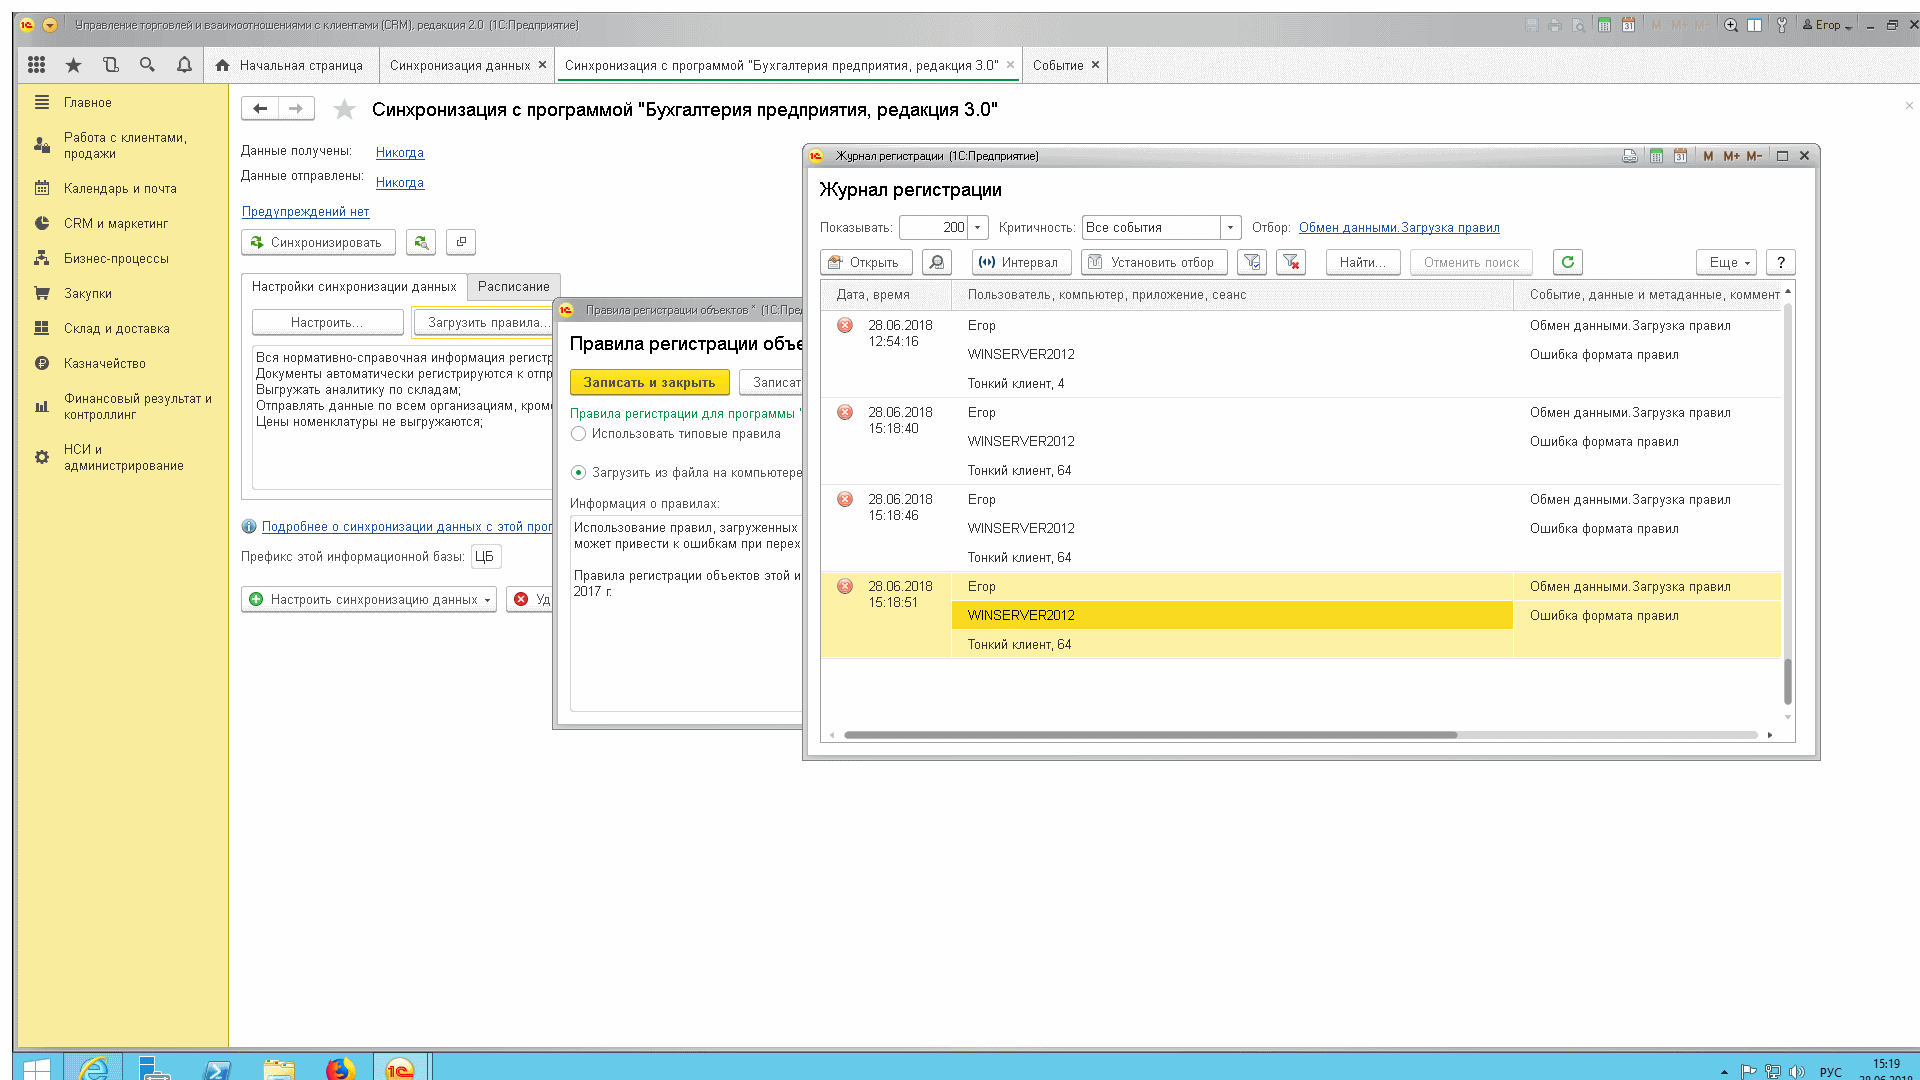This screenshot has width=1920, height=1080.
Task: Open Склад и доставка section
Action: click(117, 329)
